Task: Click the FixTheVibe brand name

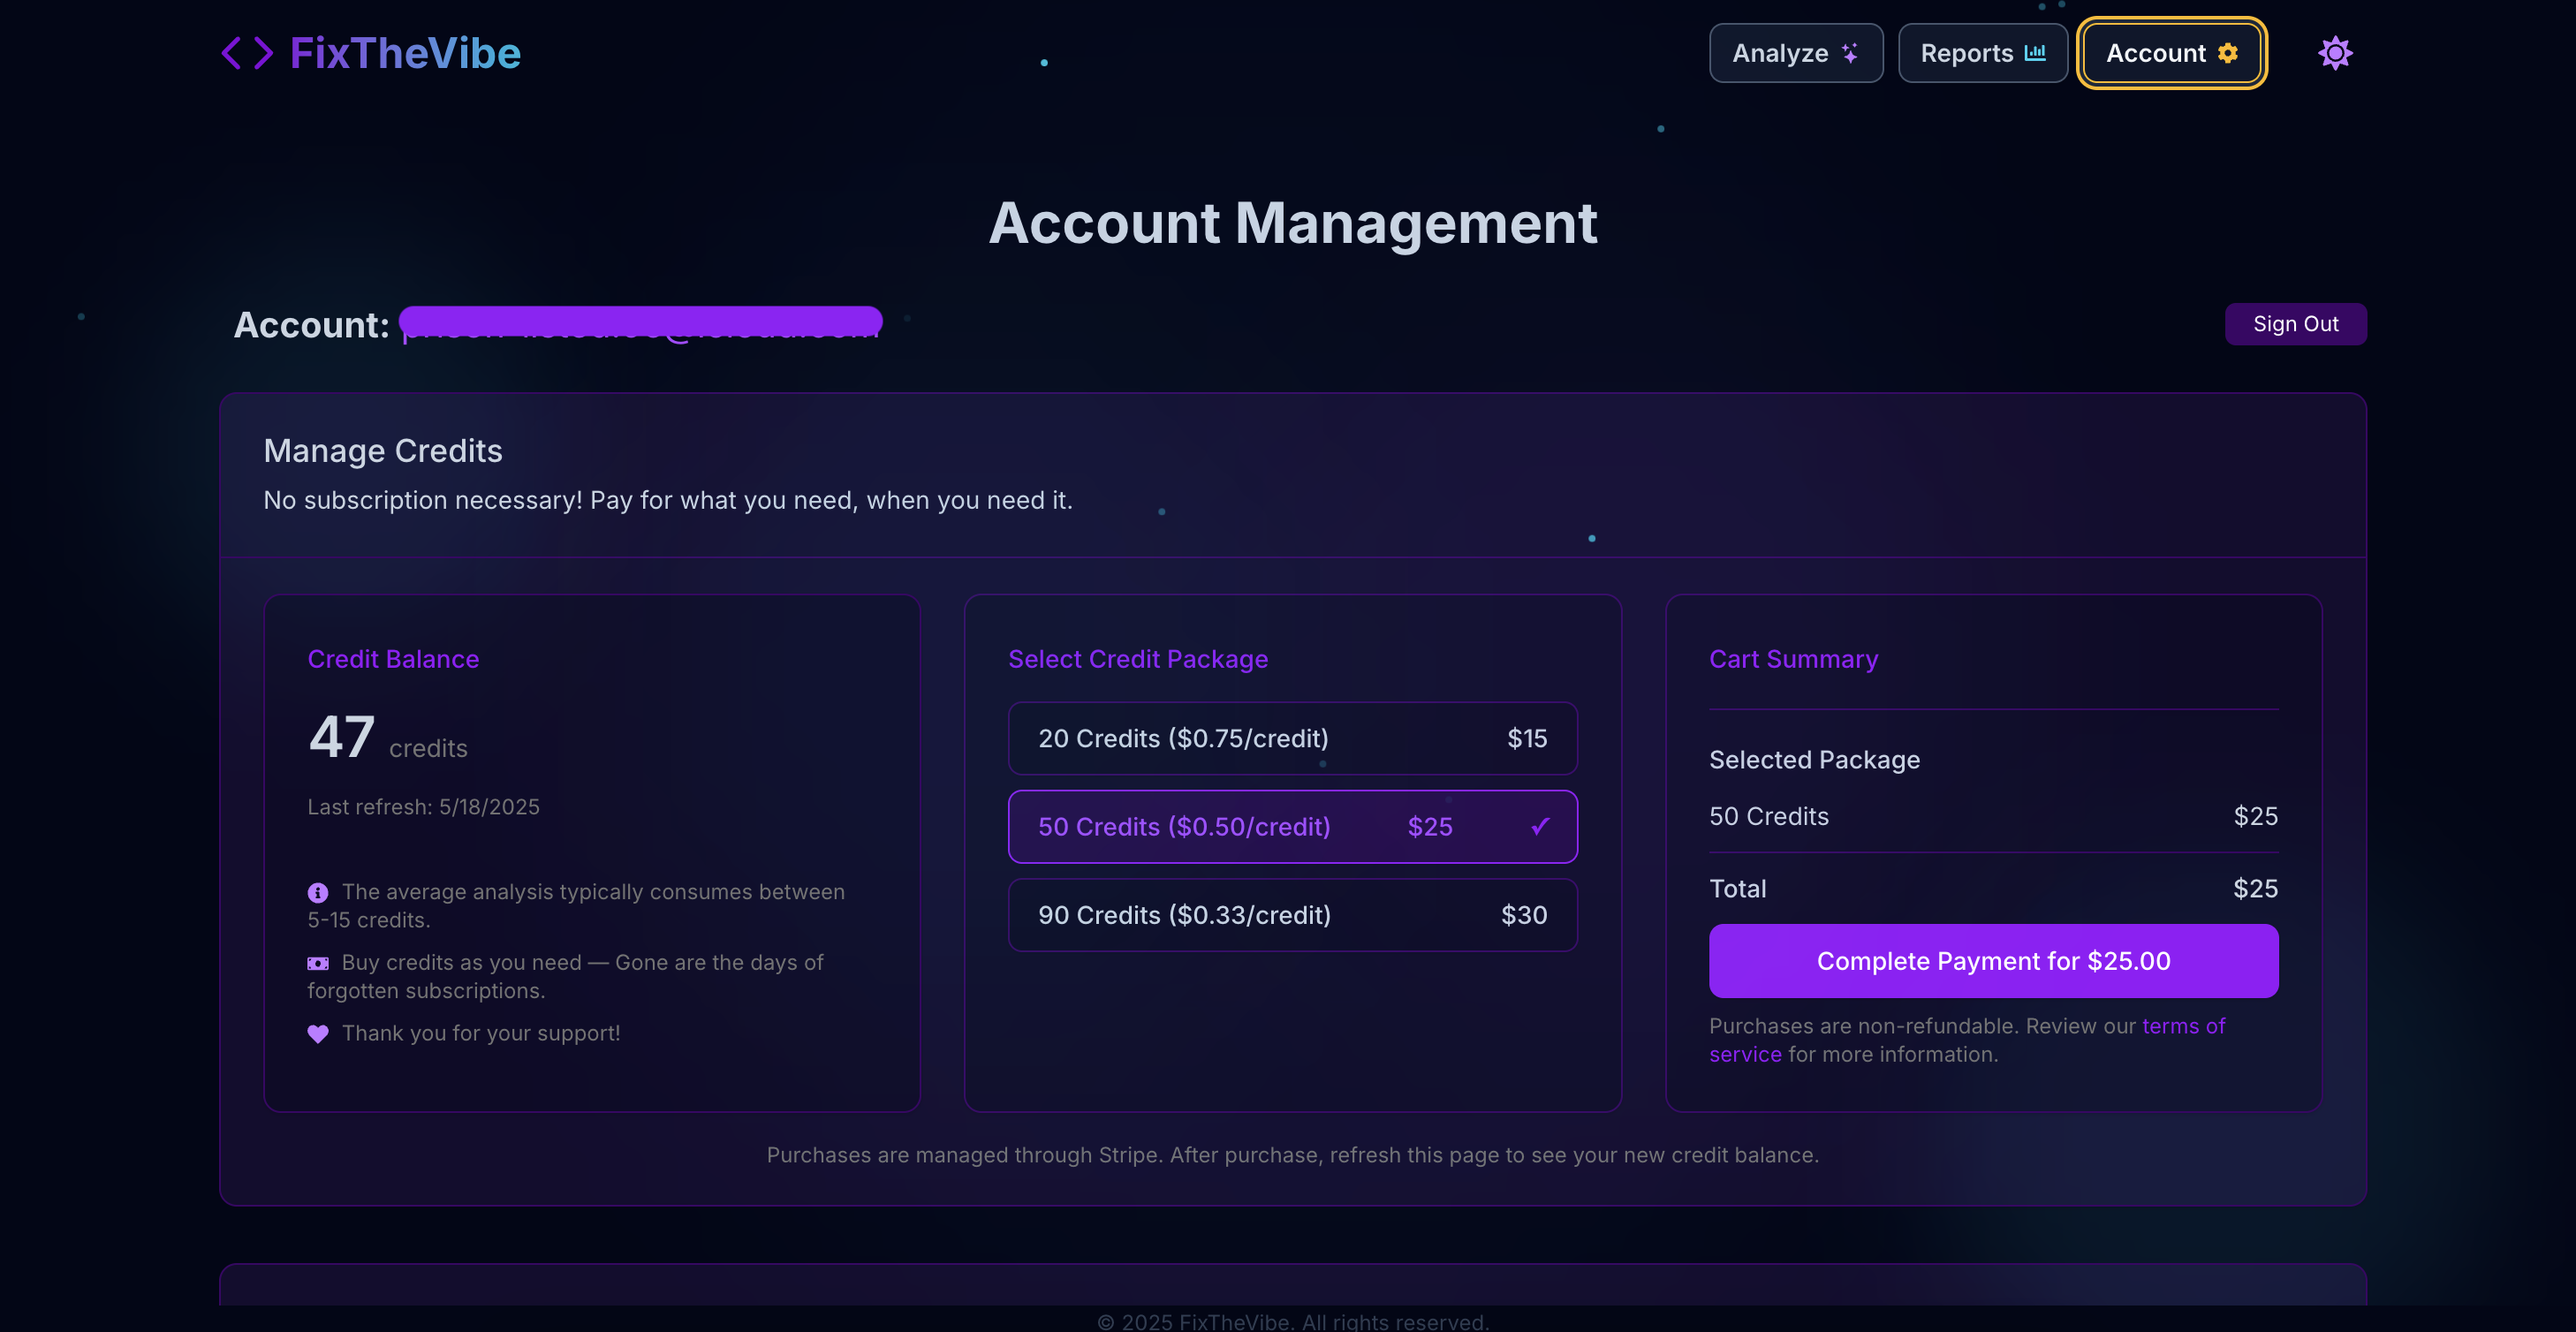Action: pyautogui.click(x=405, y=53)
